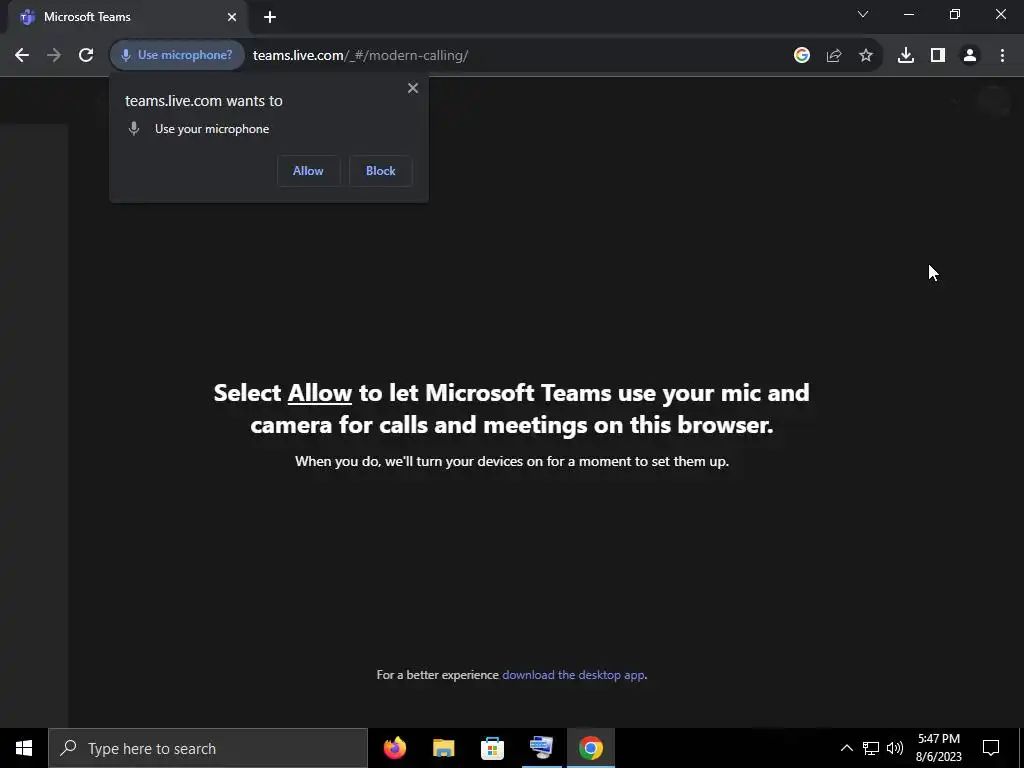
Task: Switch to the computer monitor app in taskbar
Action: [541, 748]
